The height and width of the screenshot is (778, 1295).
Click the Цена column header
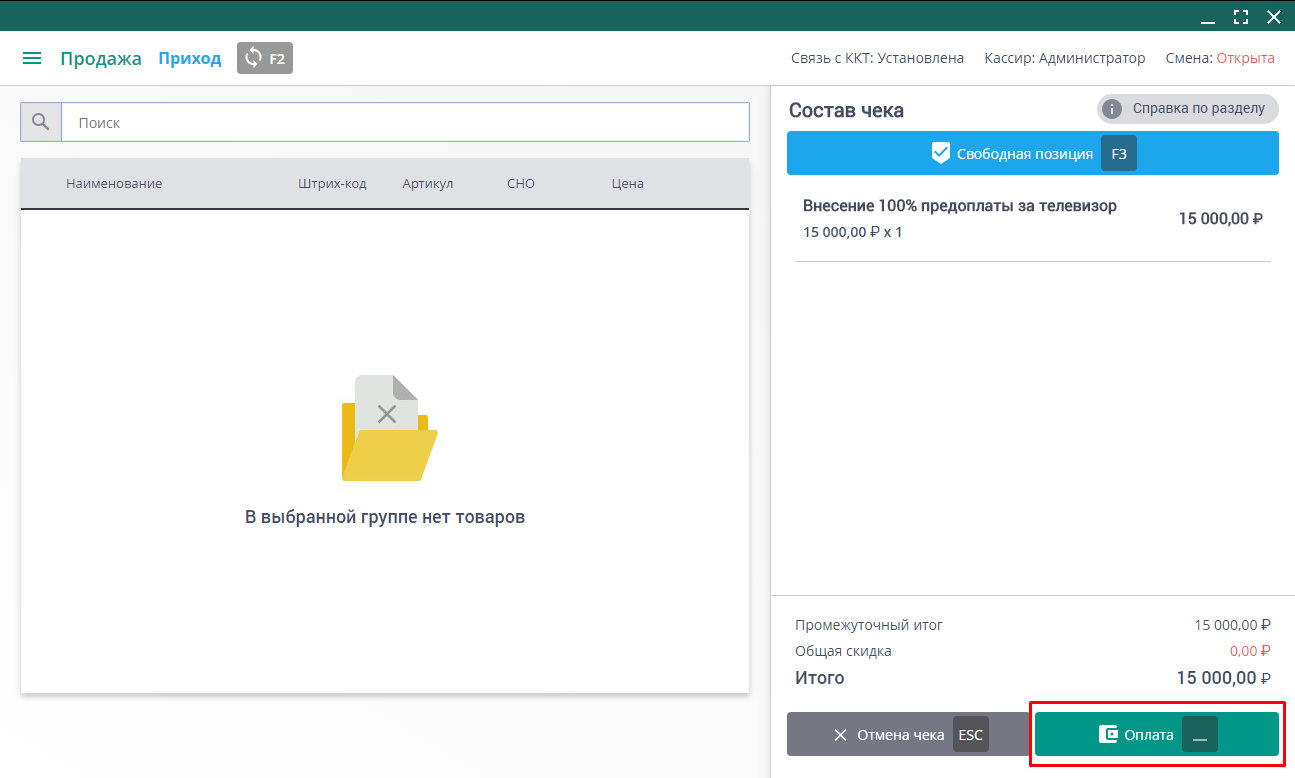pos(628,183)
